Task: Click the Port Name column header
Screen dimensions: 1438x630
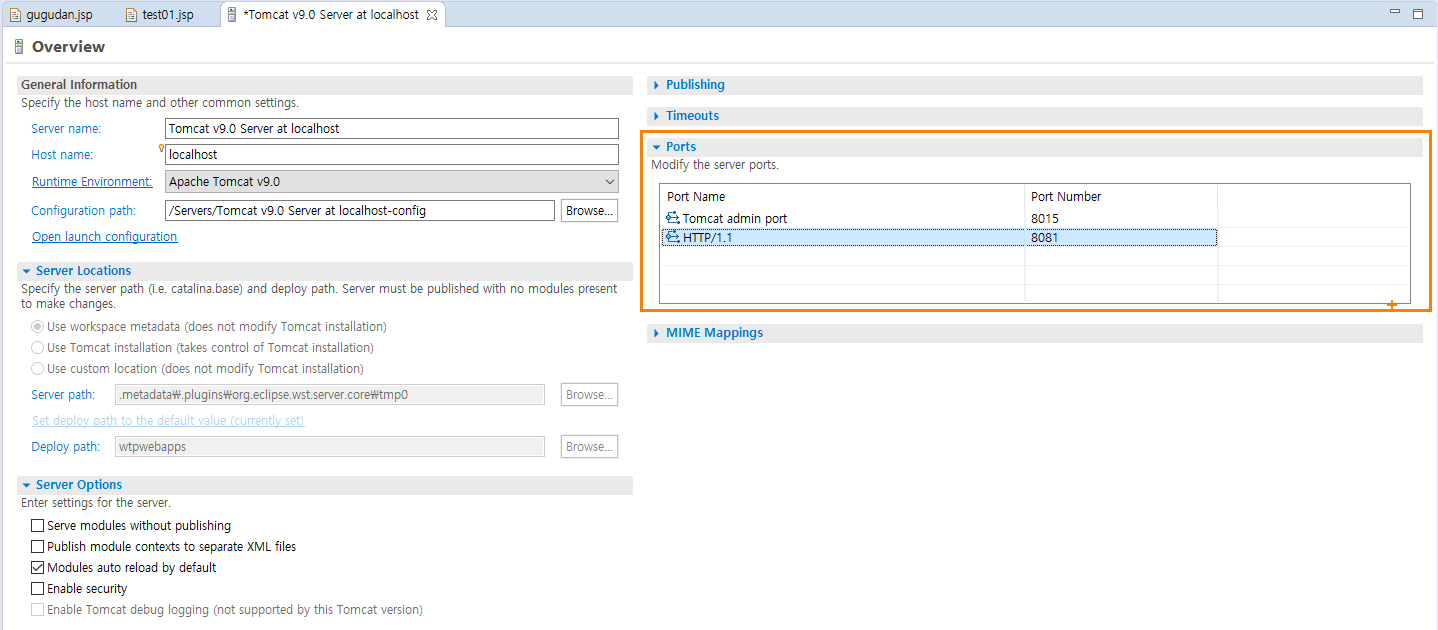Action: pos(842,196)
